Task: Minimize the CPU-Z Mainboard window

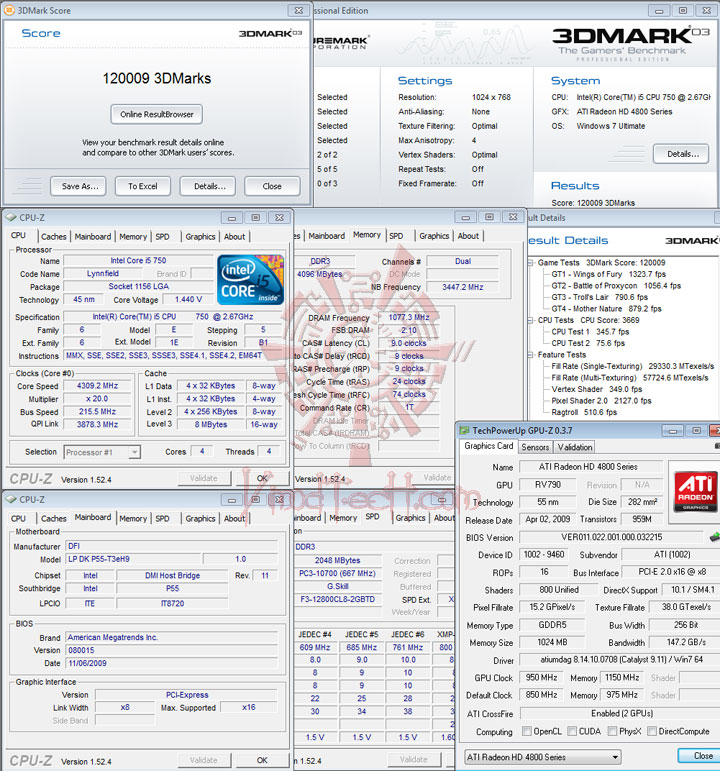Action: click(x=232, y=500)
